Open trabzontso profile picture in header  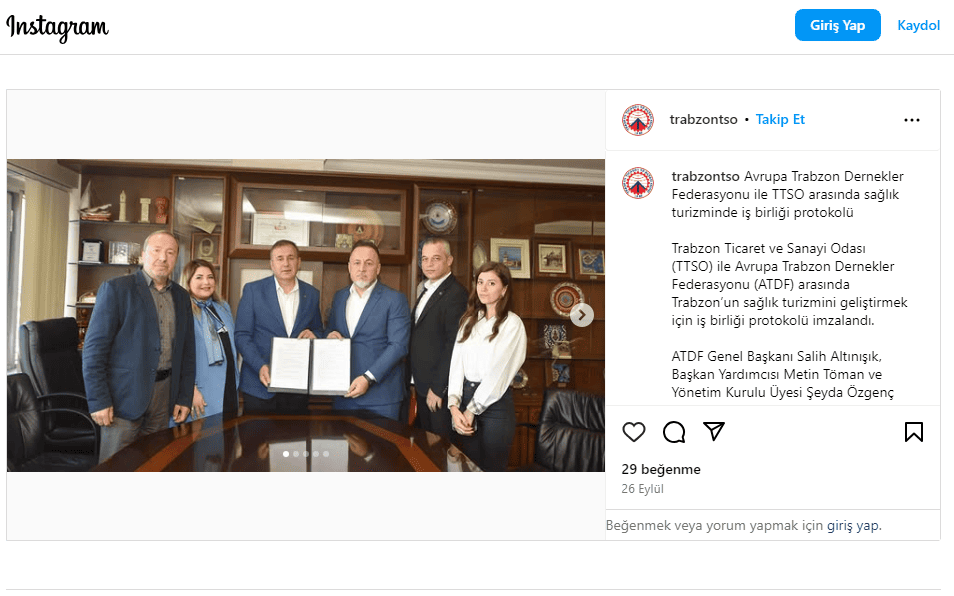[x=638, y=120]
